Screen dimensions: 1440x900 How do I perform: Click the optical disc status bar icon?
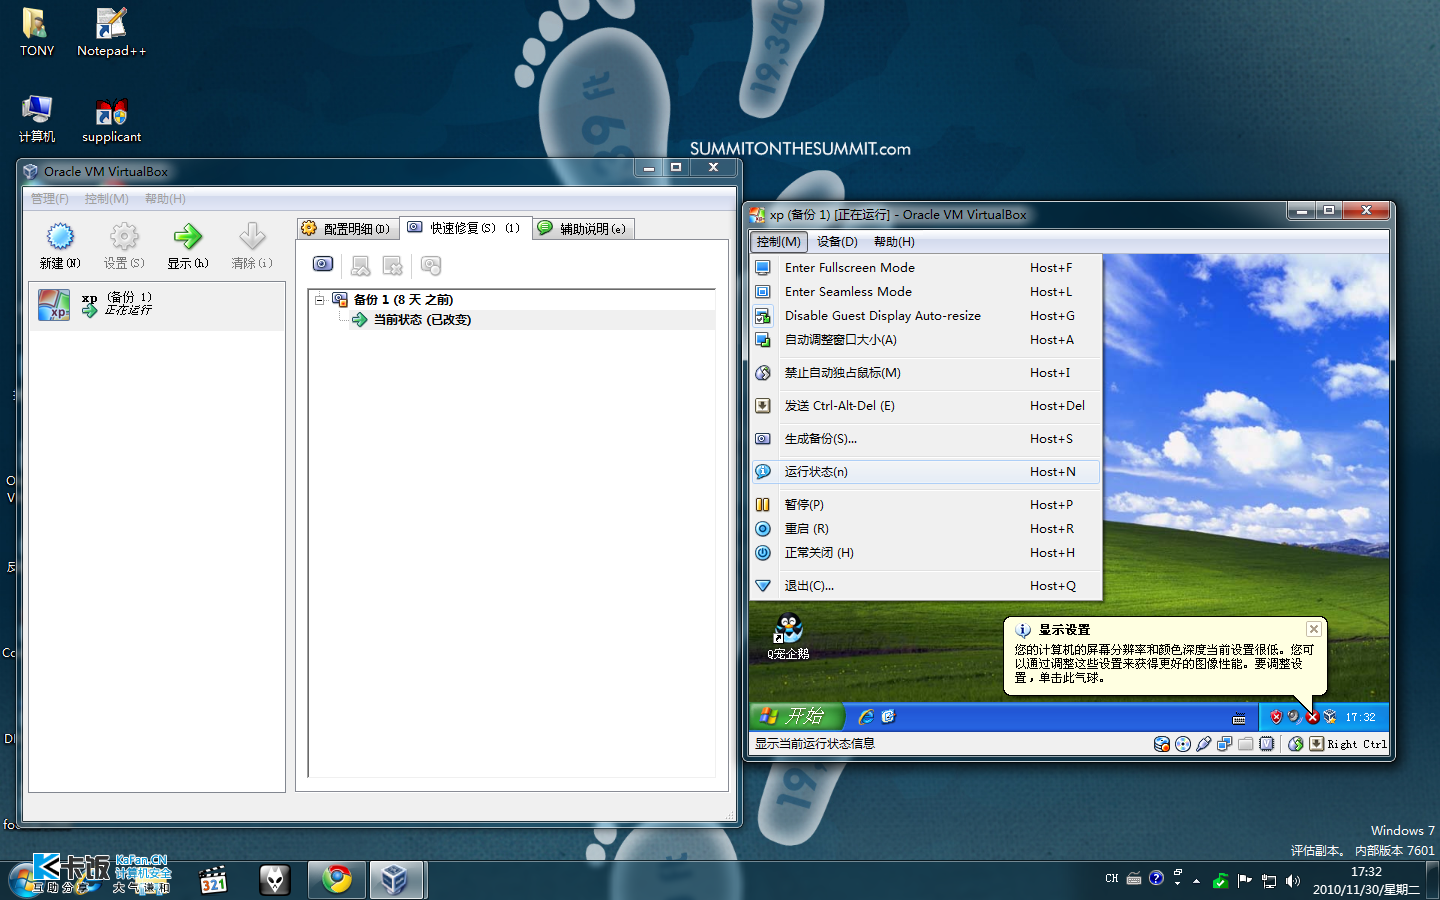1183,744
